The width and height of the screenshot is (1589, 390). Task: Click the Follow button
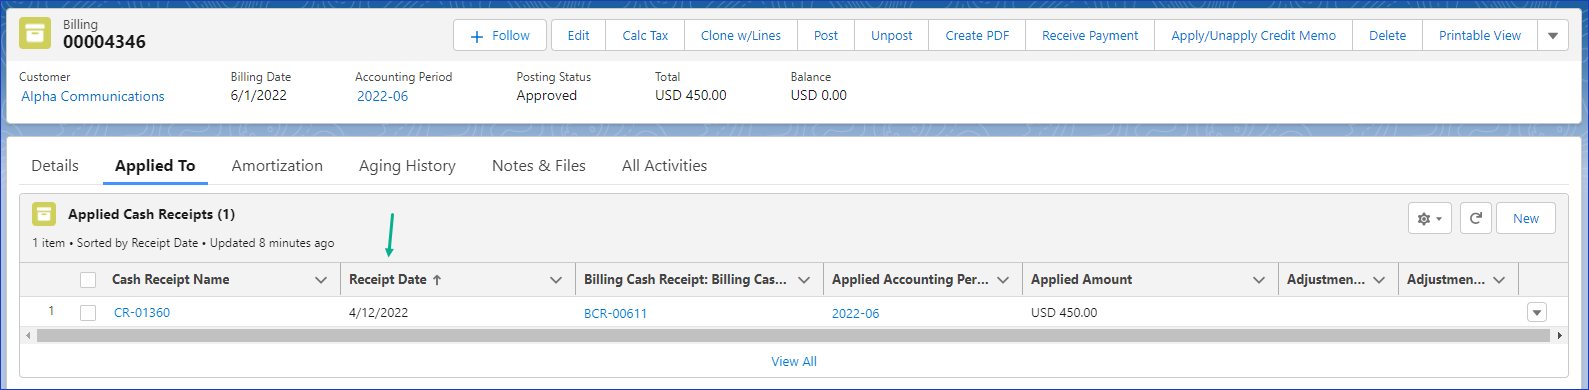coord(500,35)
